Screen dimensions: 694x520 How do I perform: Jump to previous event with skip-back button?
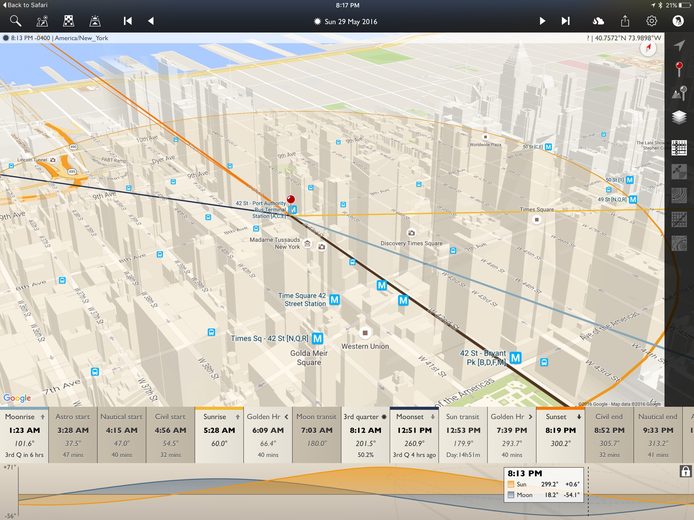click(128, 21)
